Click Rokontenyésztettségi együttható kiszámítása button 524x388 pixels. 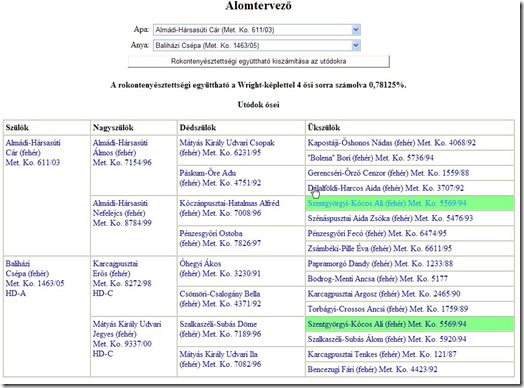coord(259,61)
